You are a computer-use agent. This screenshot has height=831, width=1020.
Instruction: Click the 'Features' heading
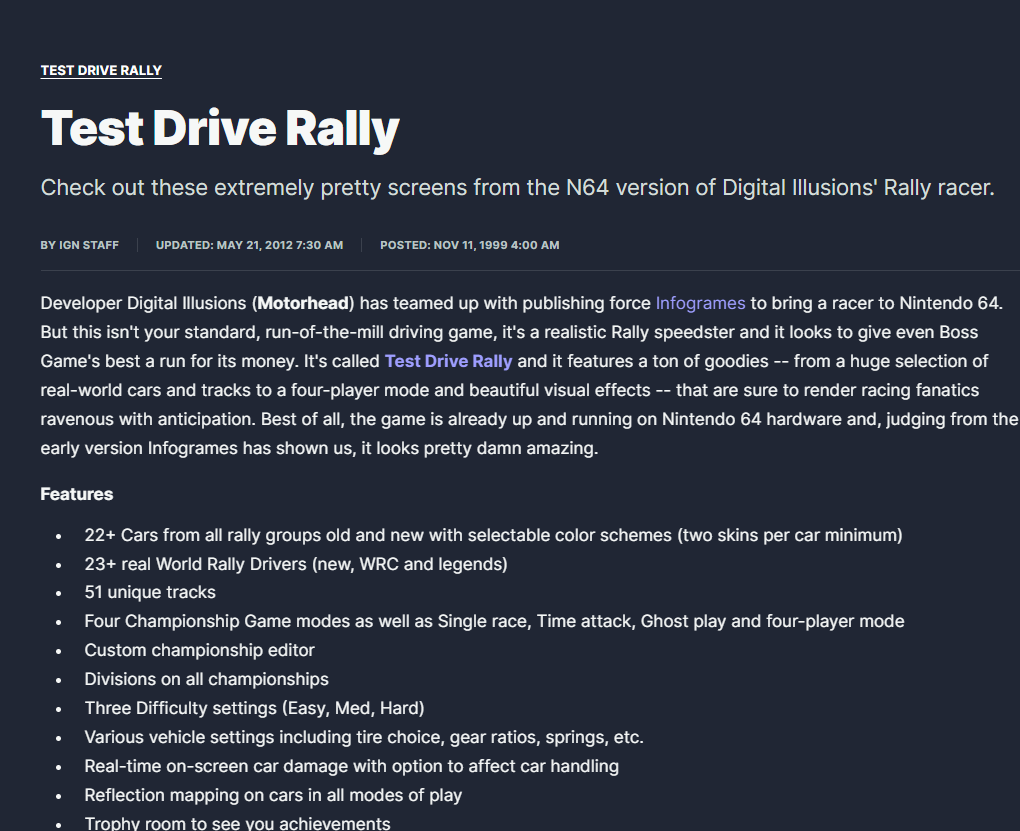[x=77, y=495]
